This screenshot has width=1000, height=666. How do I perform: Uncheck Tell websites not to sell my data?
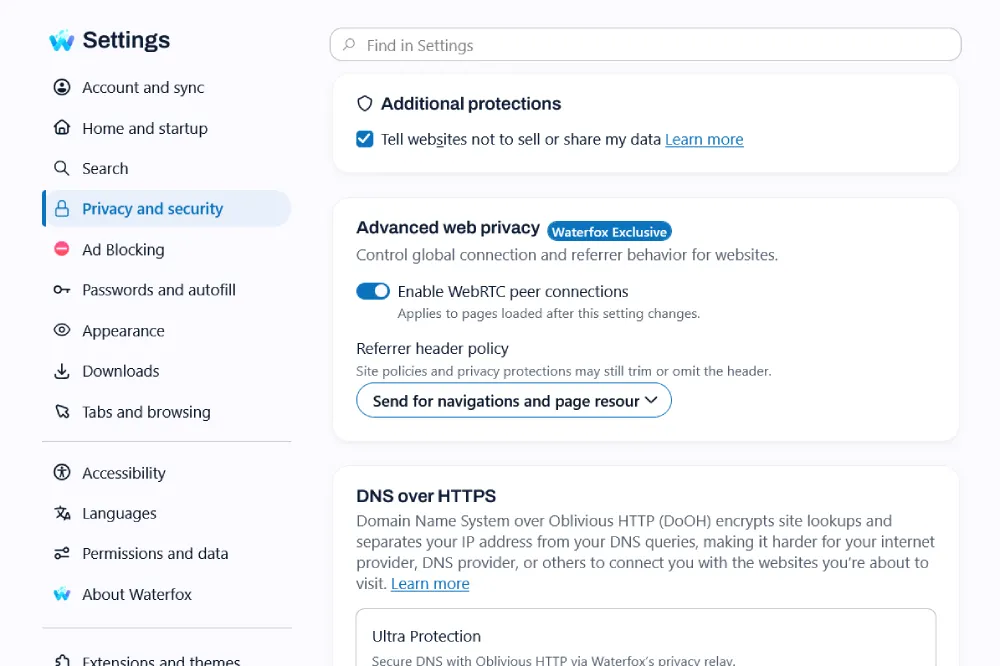[x=365, y=139]
